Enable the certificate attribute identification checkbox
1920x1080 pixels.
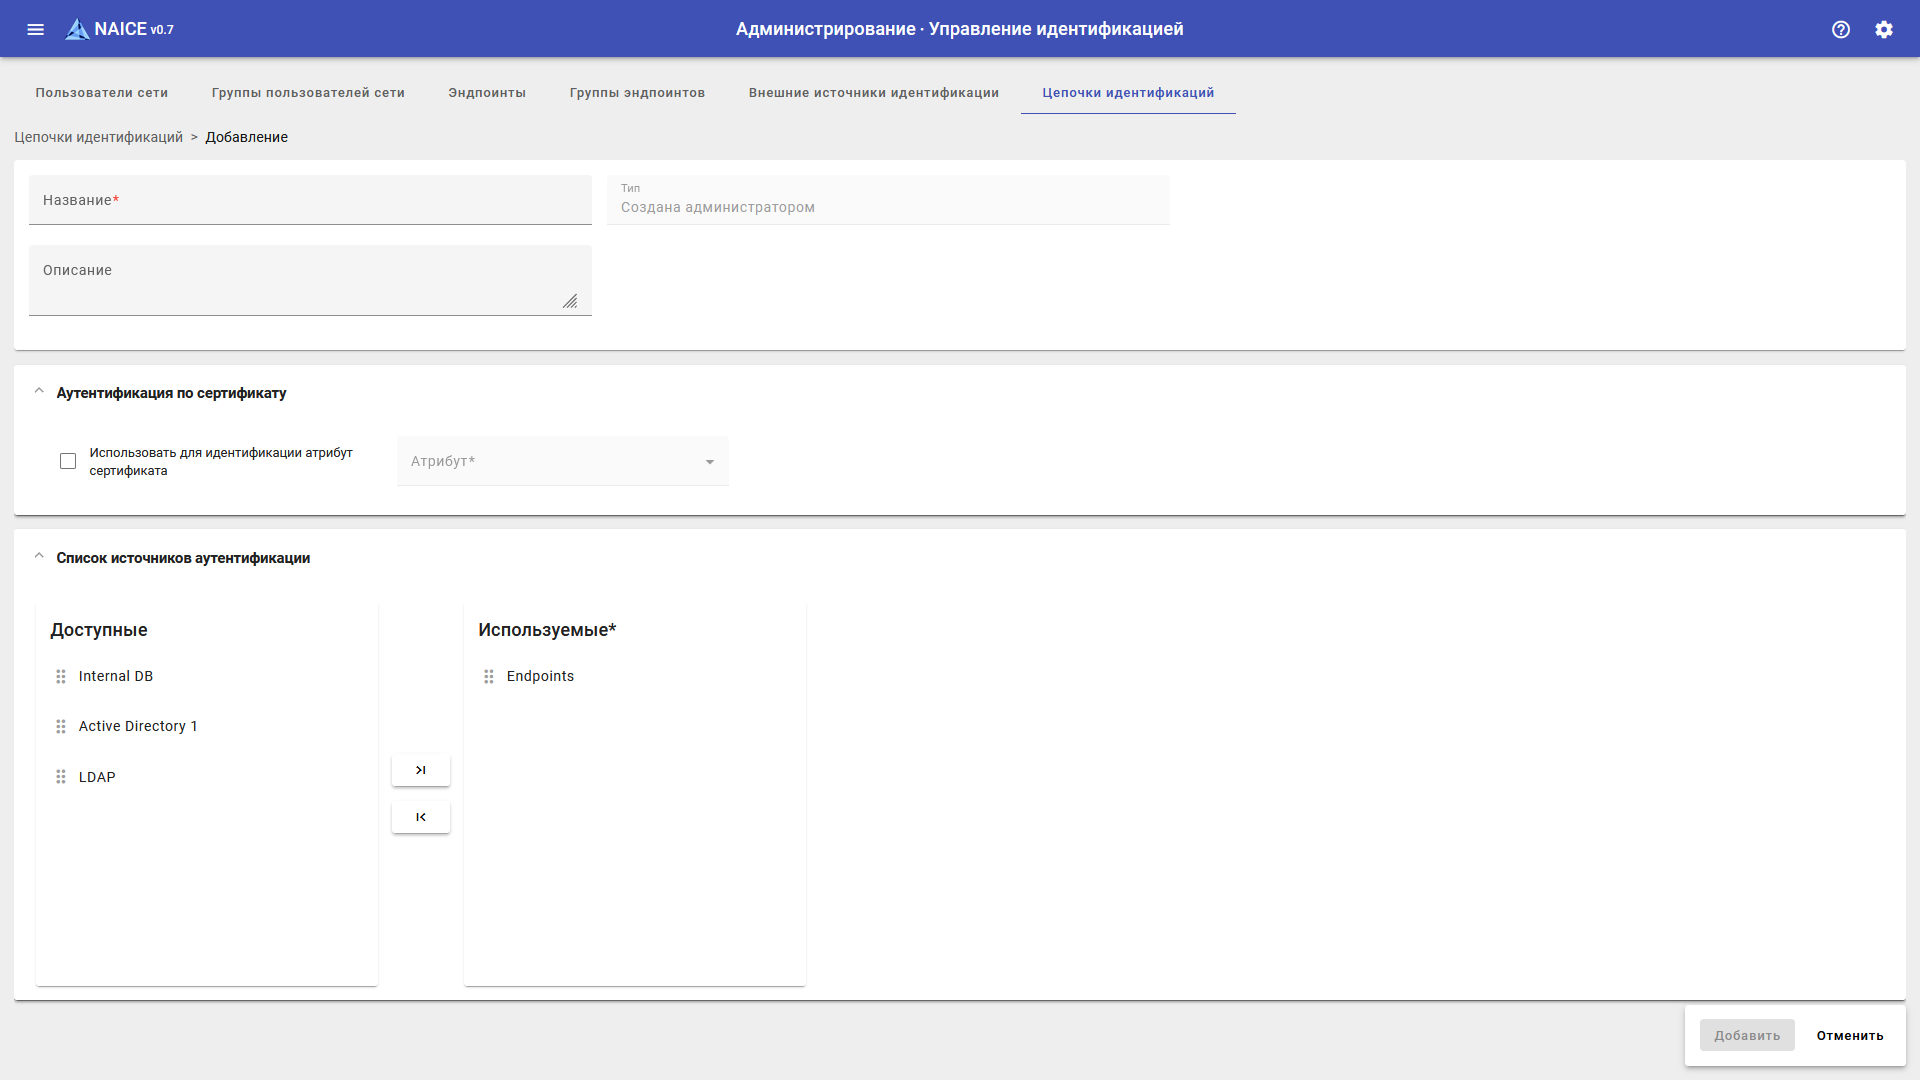68,461
